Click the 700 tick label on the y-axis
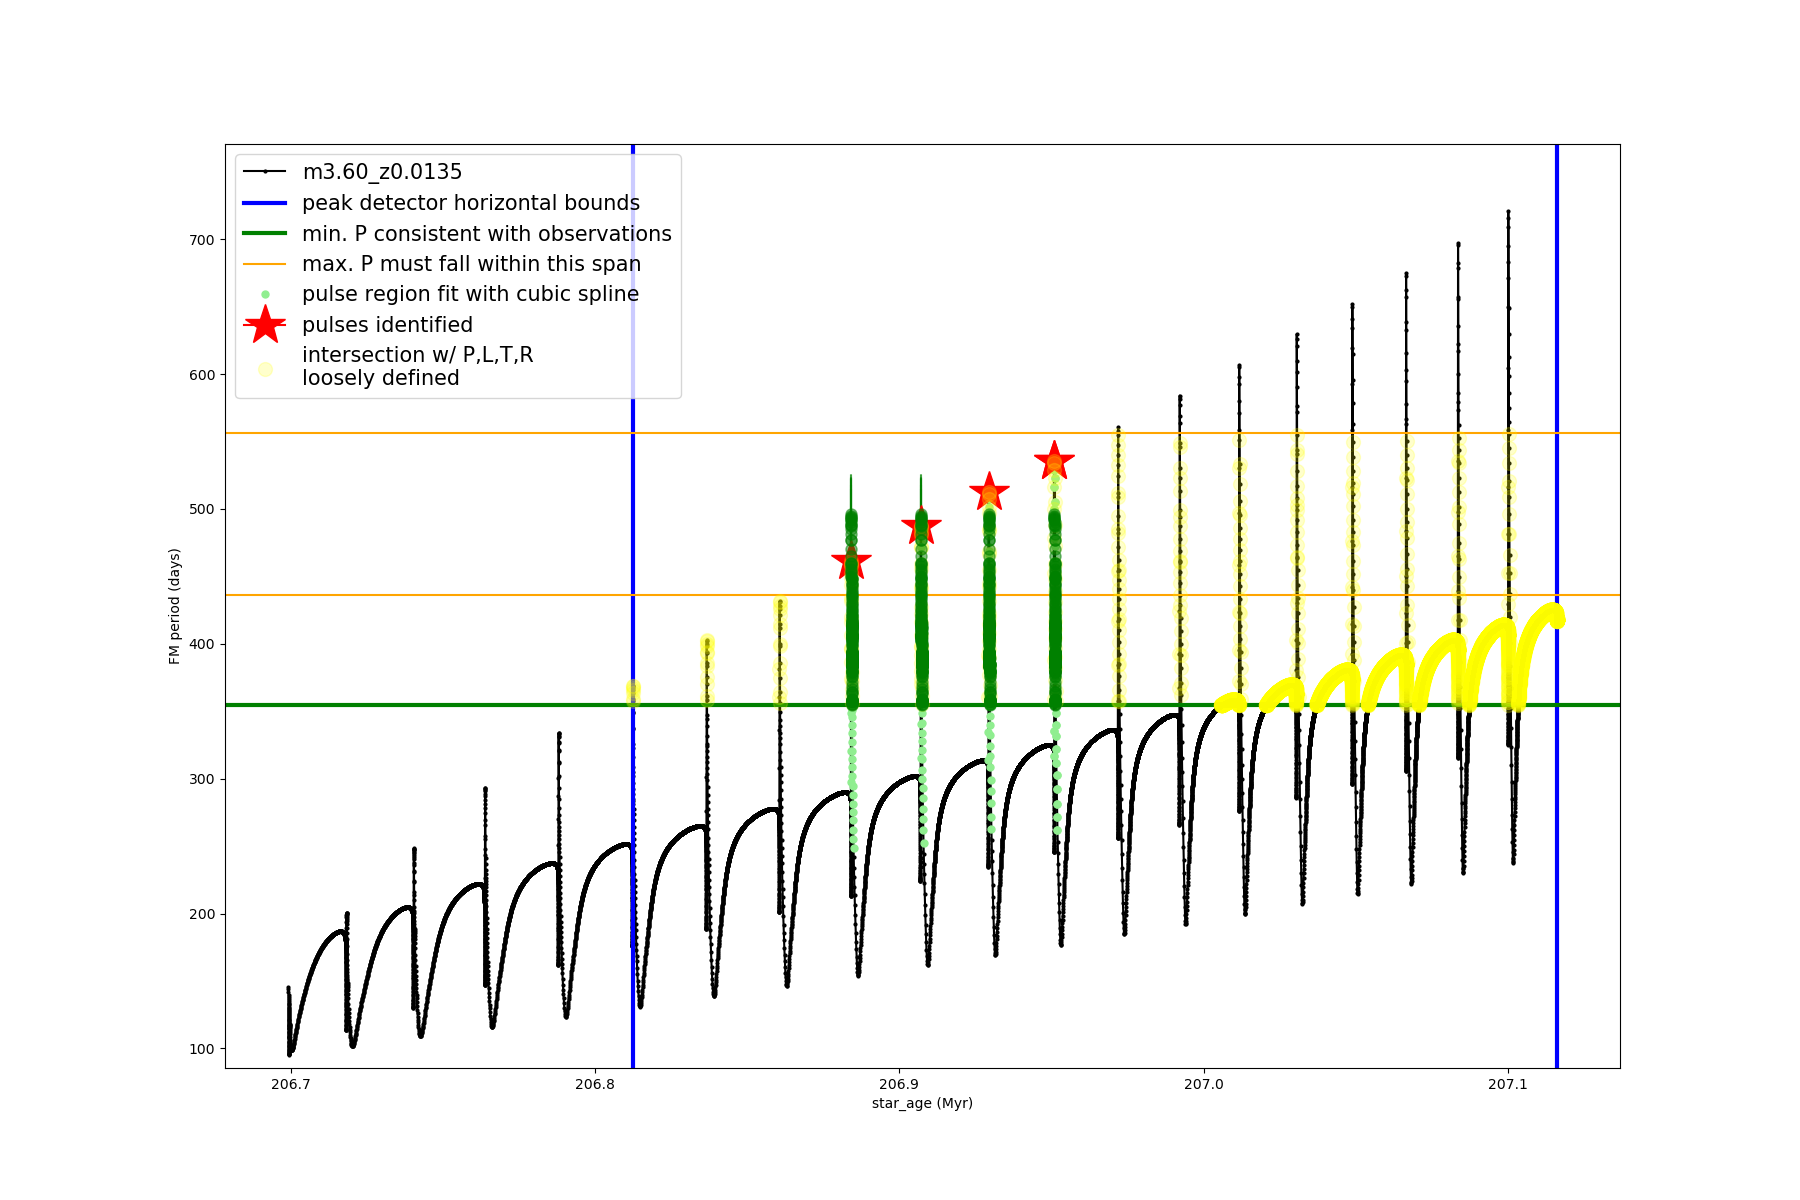The width and height of the screenshot is (1800, 1200). (x=201, y=240)
